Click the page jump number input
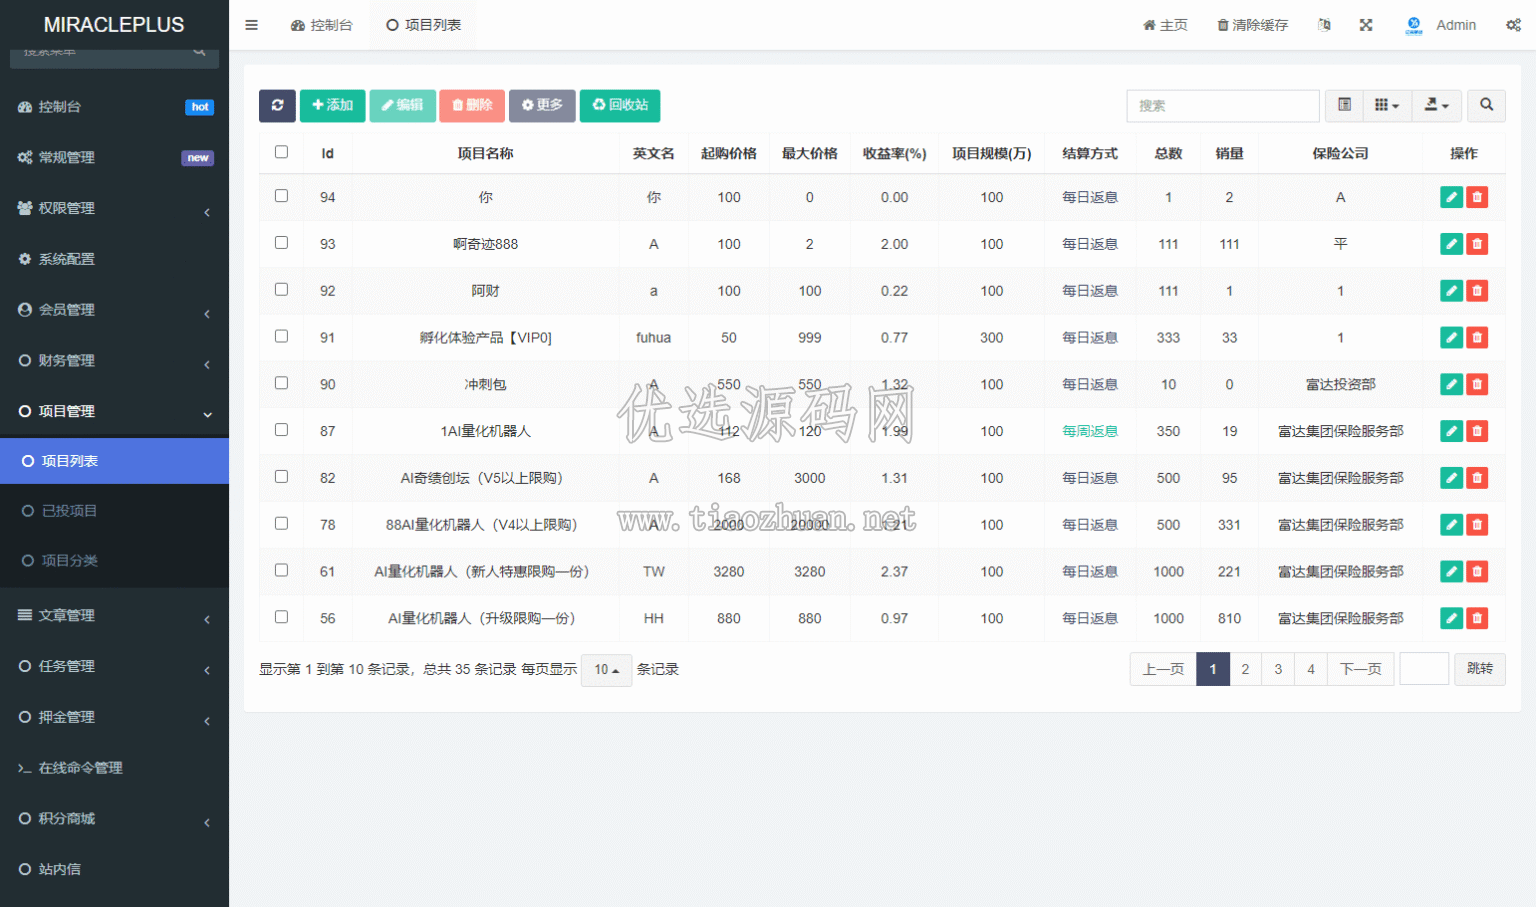The width and height of the screenshot is (1536, 907). [1424, 669]
